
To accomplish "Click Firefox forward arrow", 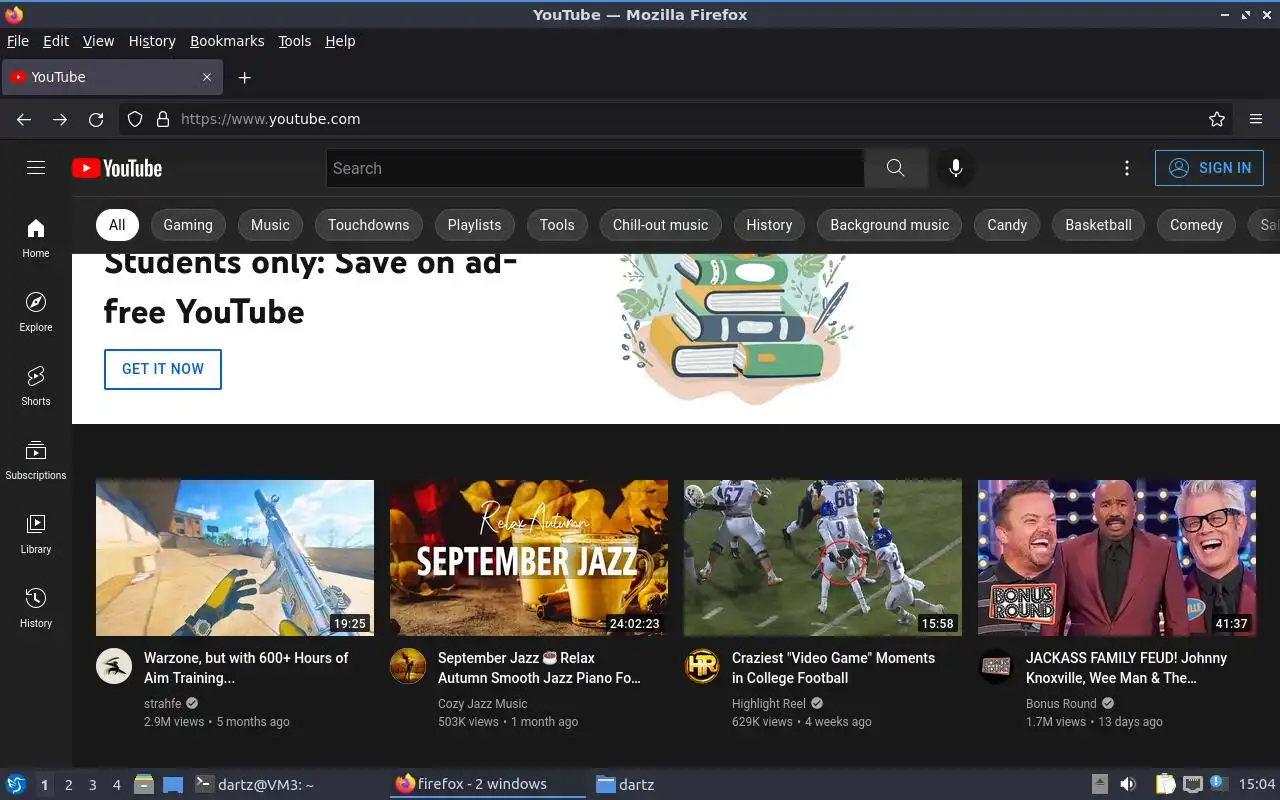I will [60, 119].
